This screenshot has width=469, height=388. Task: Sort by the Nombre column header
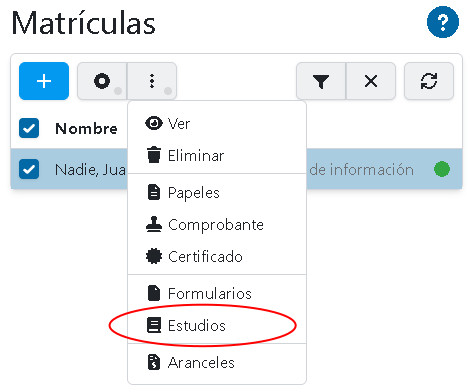coord(86,129)
